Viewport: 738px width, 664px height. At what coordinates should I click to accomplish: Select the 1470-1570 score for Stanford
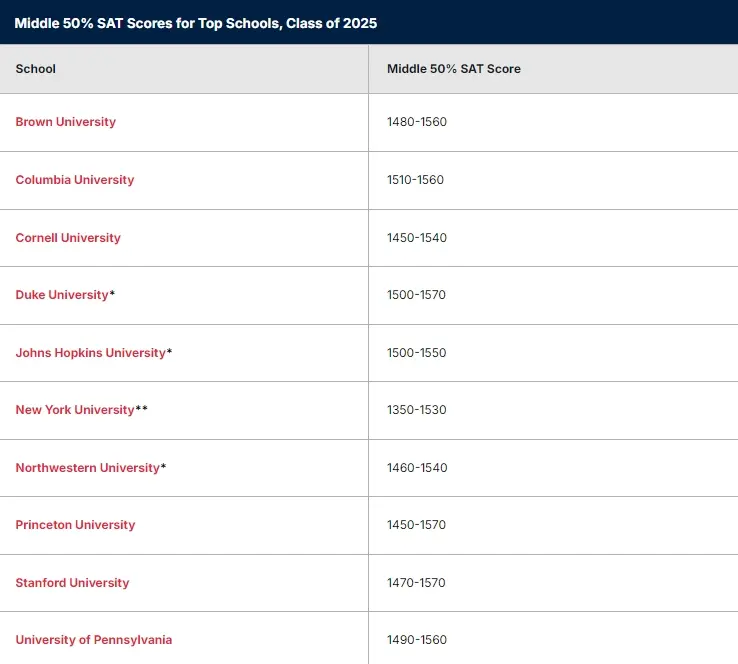coord(417,583)
